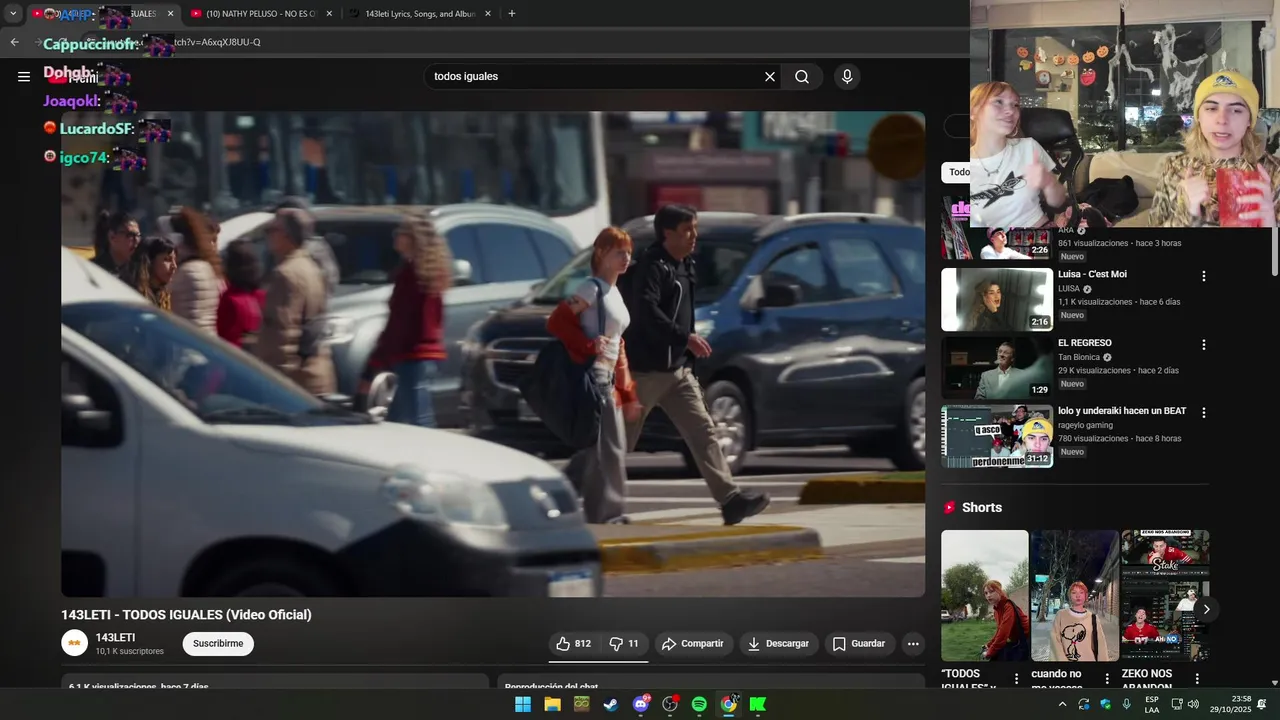The width and height of the screenshot is (1280, 720).
Task: Clear the 'todos iguales' search text
Action: tap(770, 77)
